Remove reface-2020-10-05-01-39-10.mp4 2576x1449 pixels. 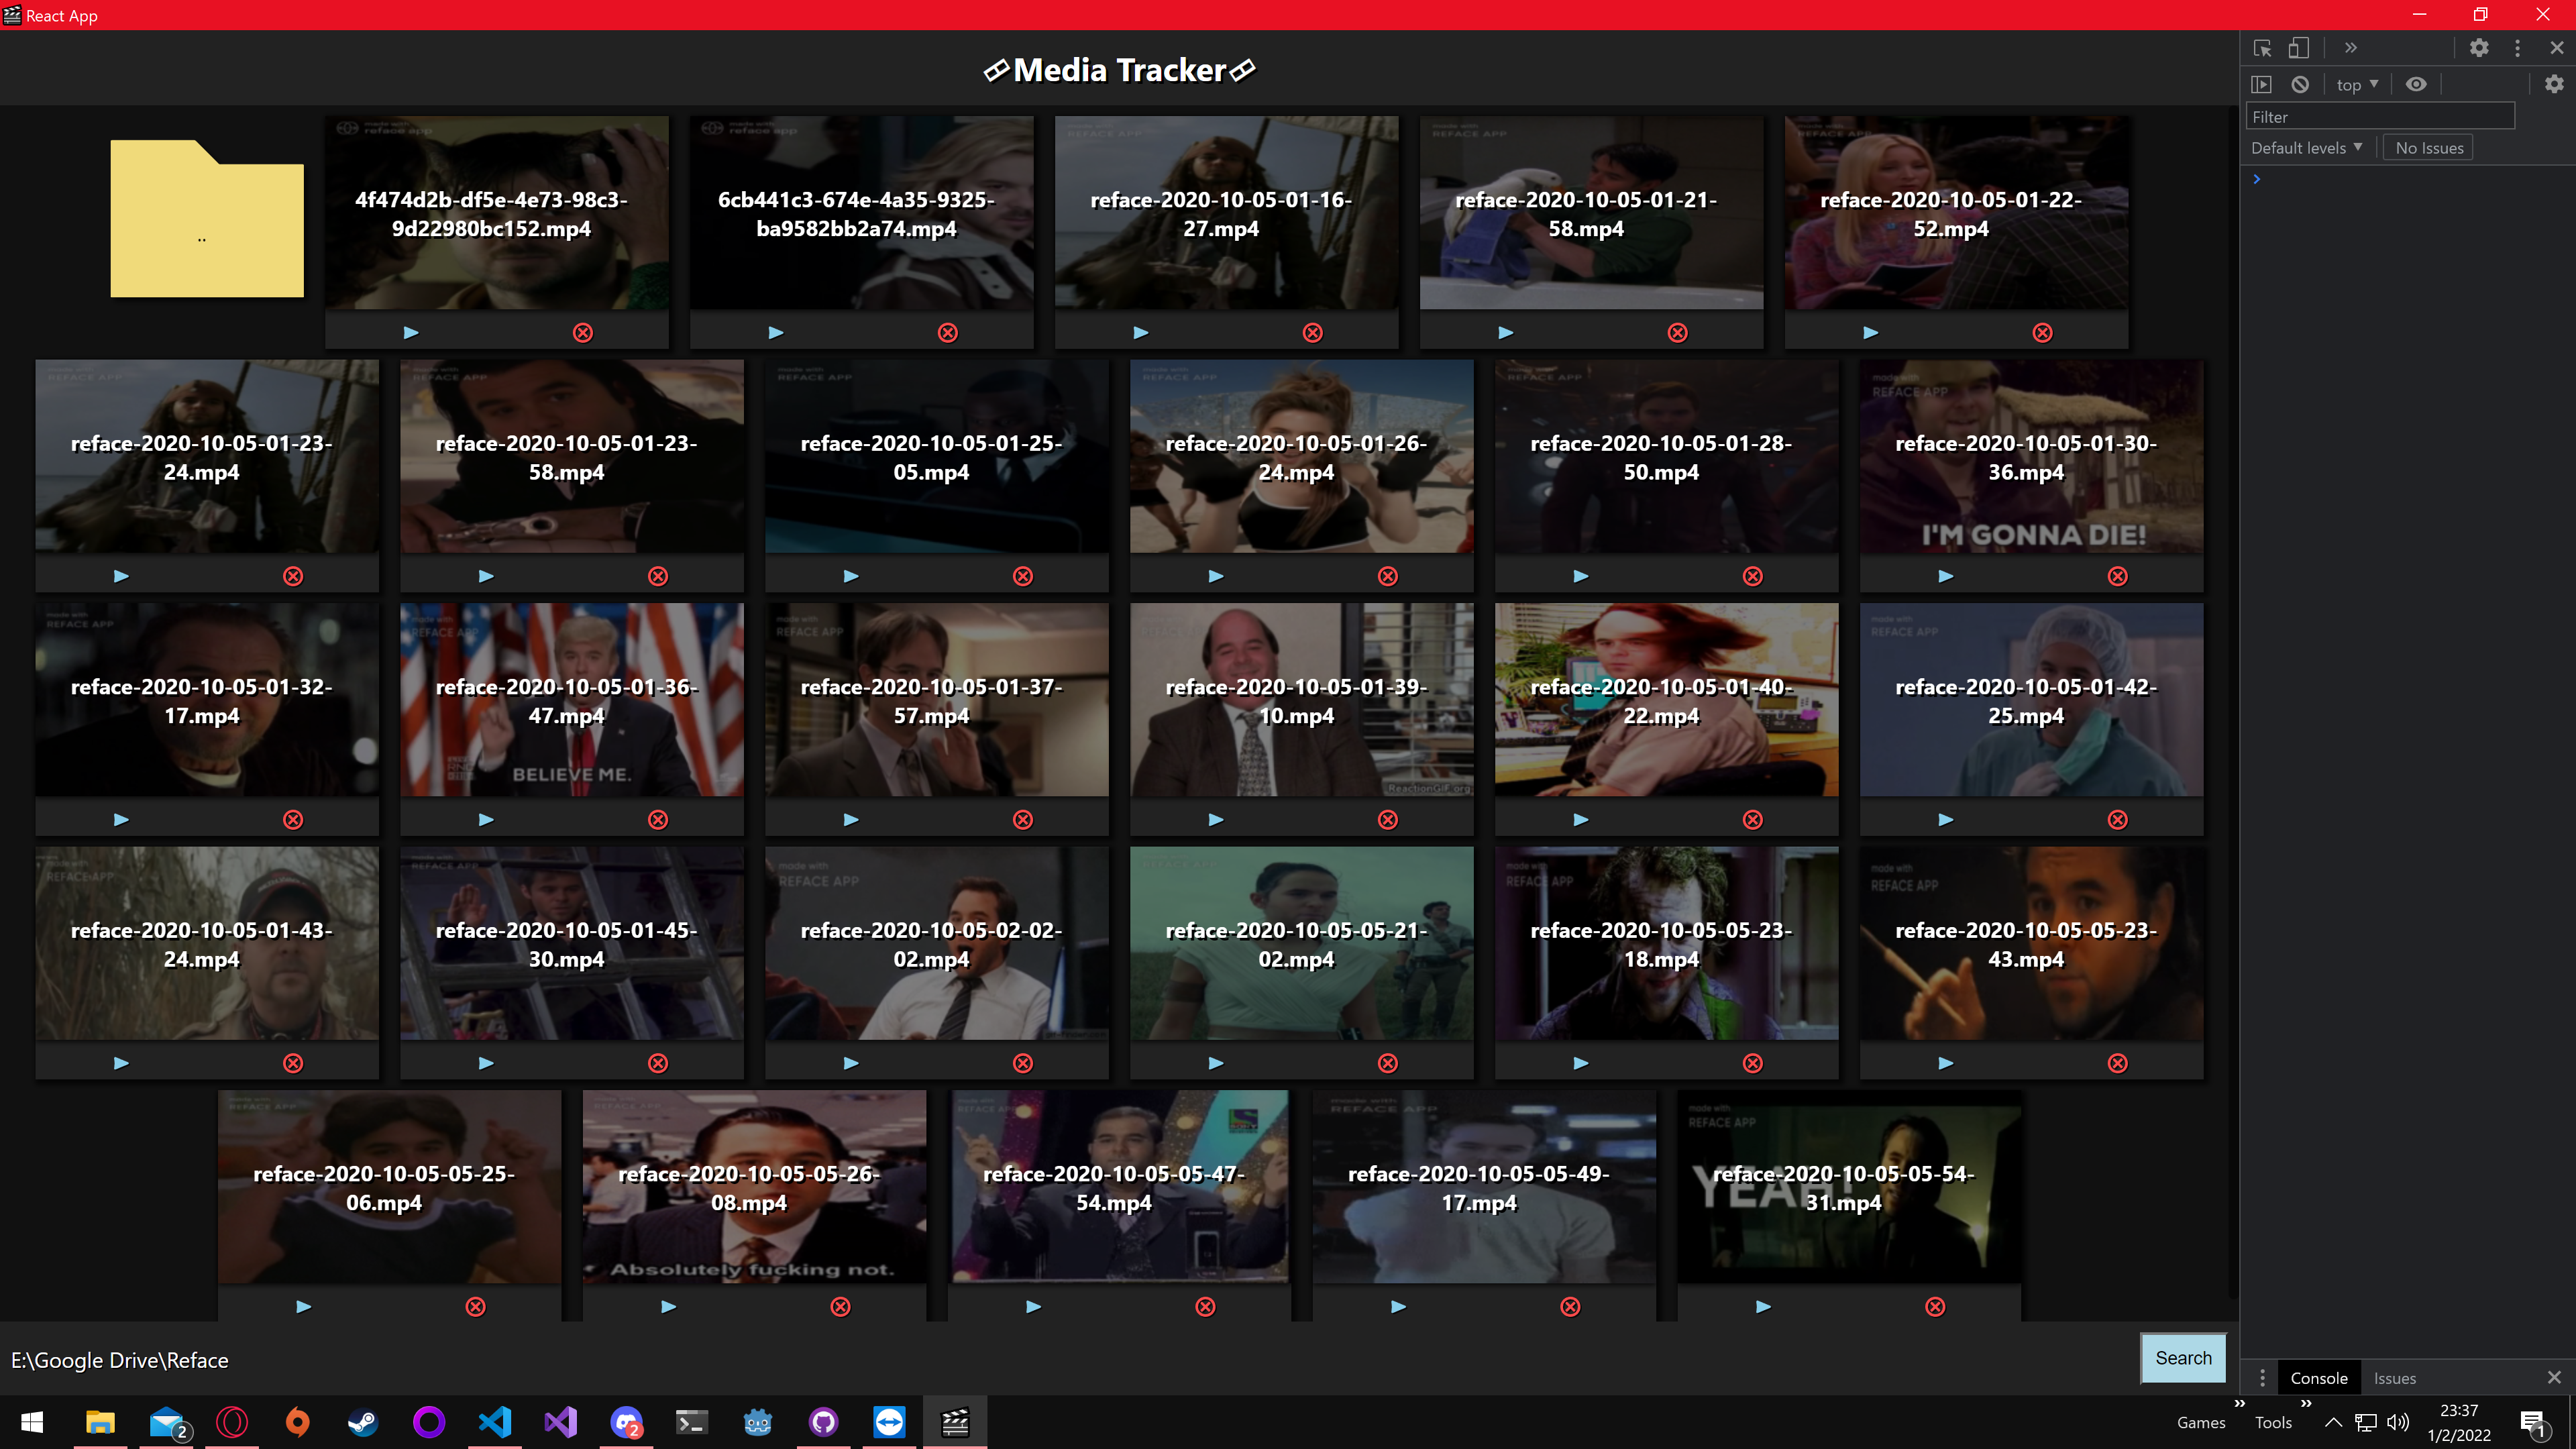pyautogui.click(x=1388, y=819)
